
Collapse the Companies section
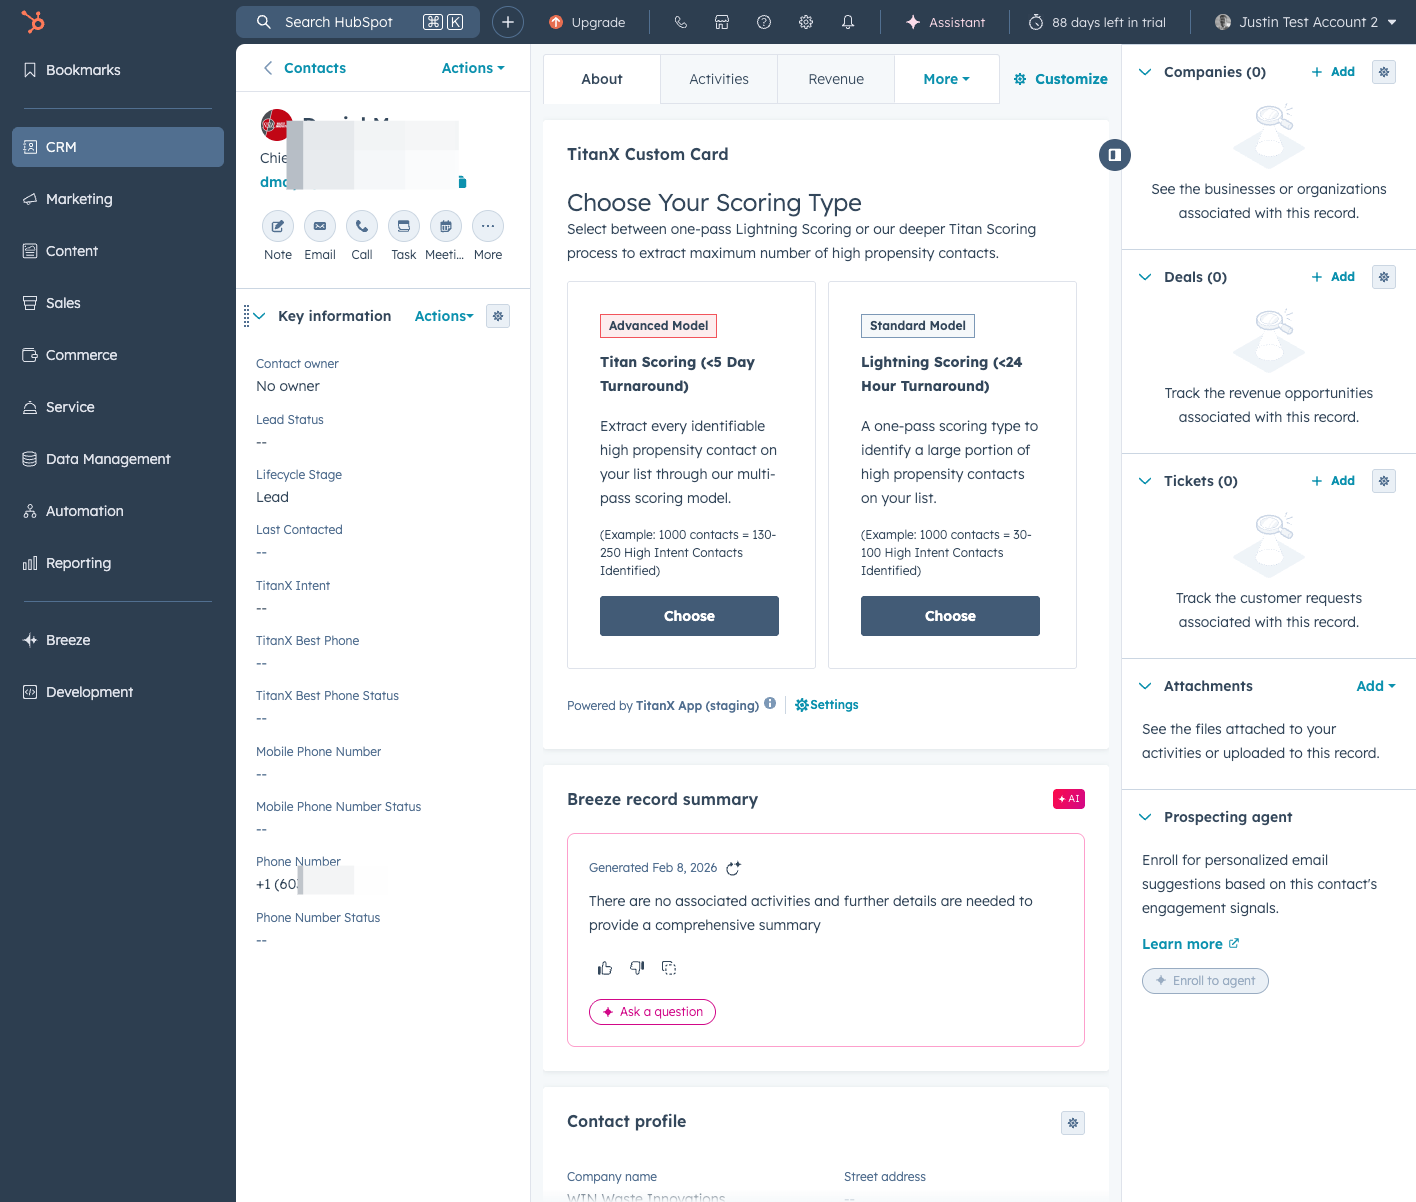(x=1145, y=72)
